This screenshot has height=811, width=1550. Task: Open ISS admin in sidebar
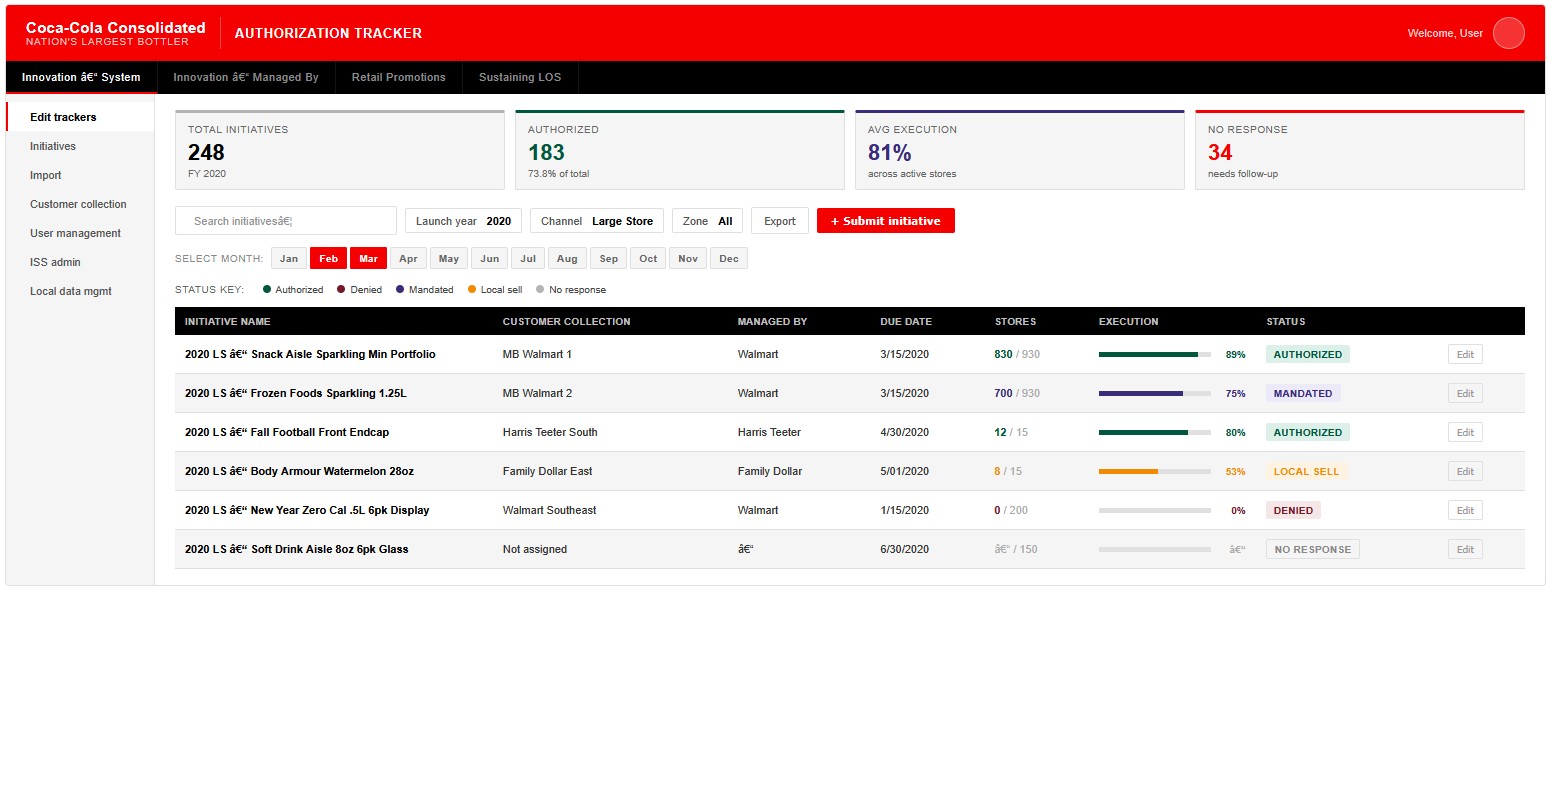[80, 262]
